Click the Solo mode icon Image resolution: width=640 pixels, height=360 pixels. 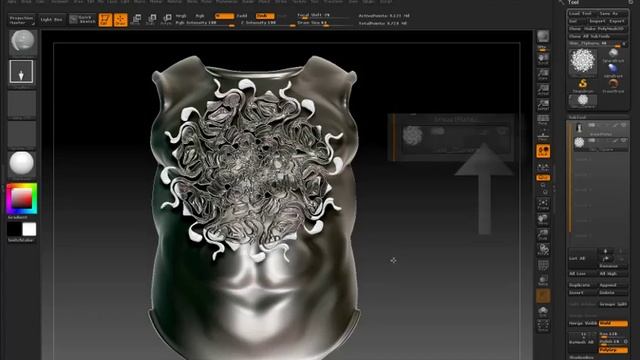tap(543, 312)
